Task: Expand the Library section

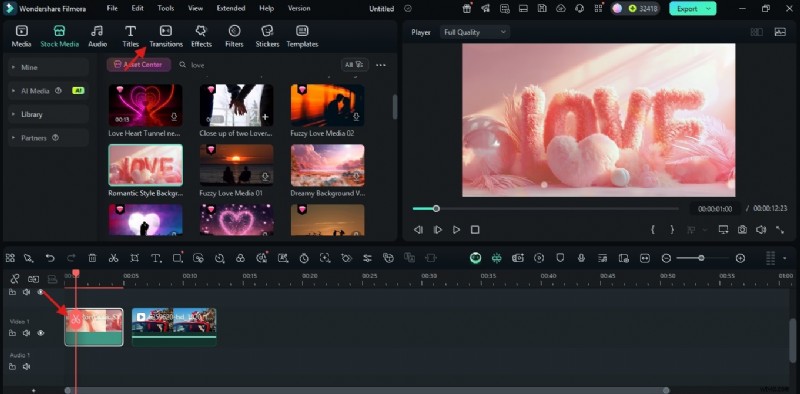Action: click(x=48, y=114)
